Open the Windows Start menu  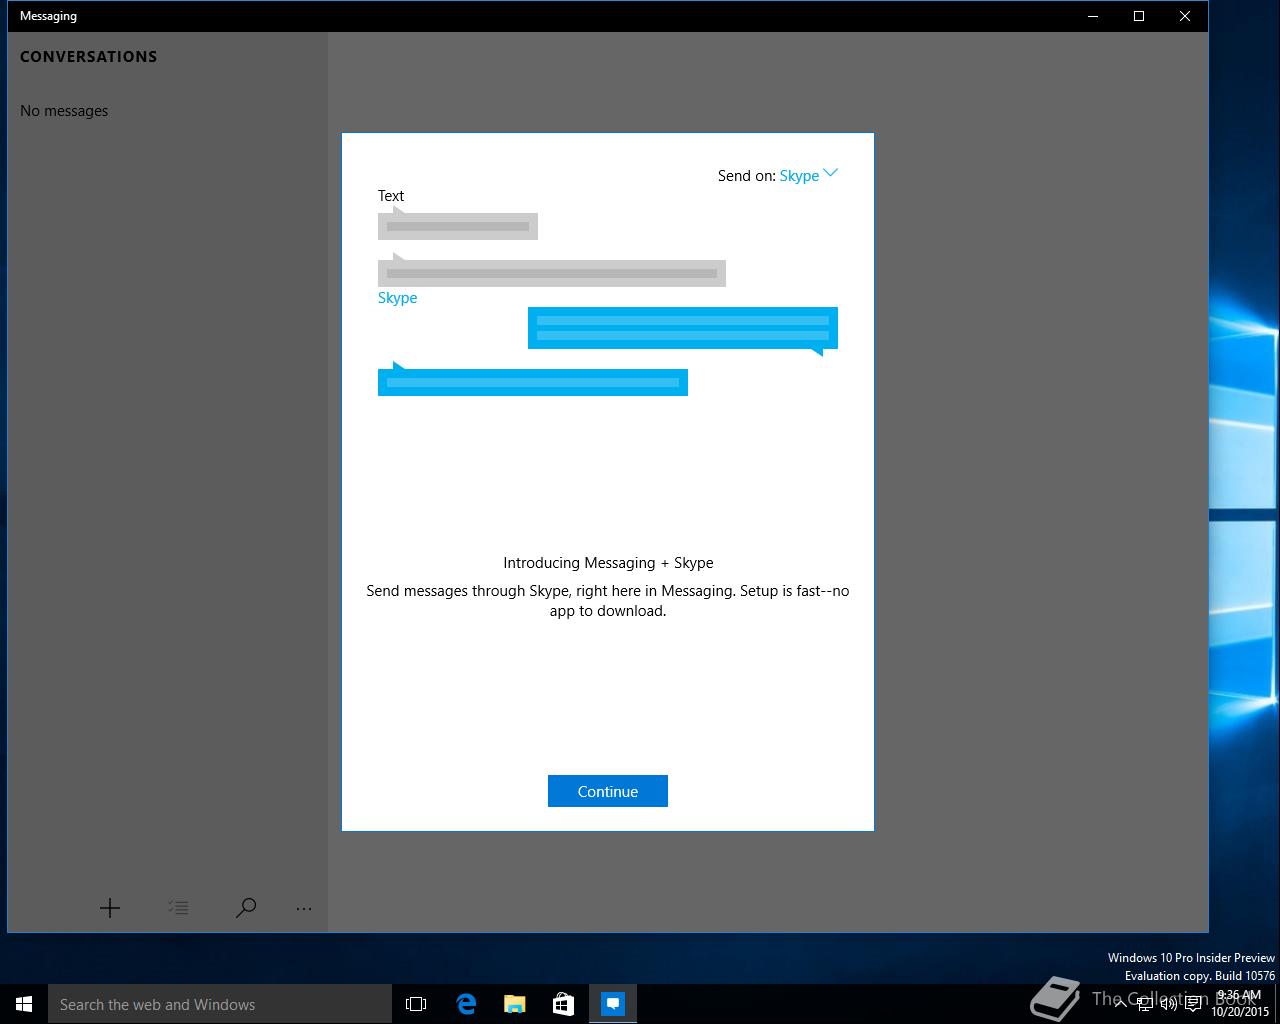tap(24, 1004)
